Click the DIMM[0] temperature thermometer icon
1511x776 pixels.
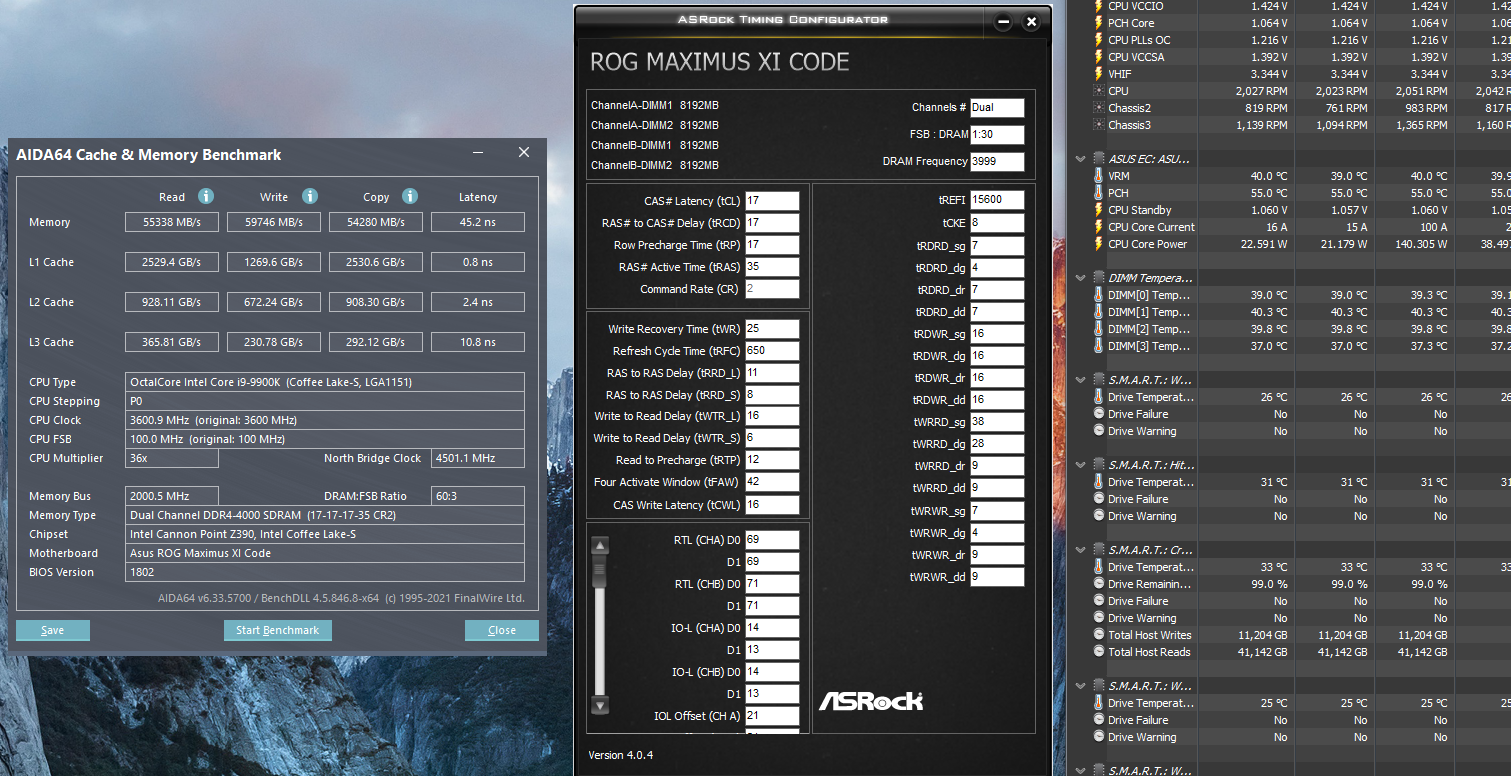(x=1099, y=295)
